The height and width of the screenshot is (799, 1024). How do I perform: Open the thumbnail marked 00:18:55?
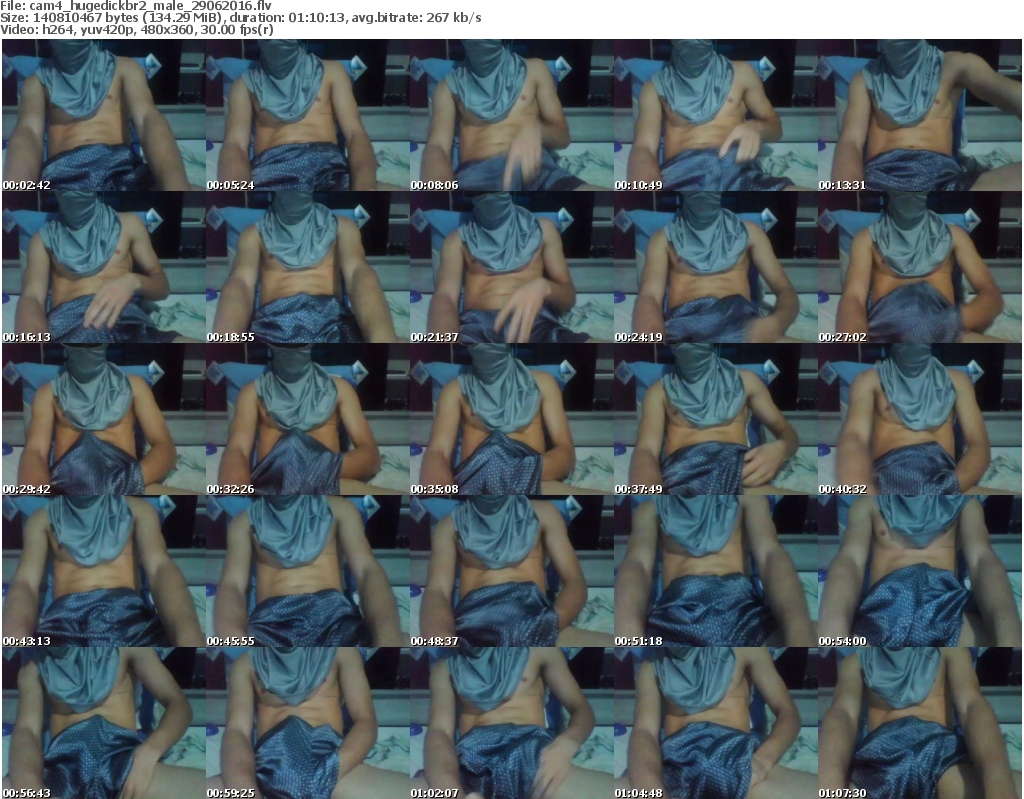pyautogui.click(x=308, y=267)
